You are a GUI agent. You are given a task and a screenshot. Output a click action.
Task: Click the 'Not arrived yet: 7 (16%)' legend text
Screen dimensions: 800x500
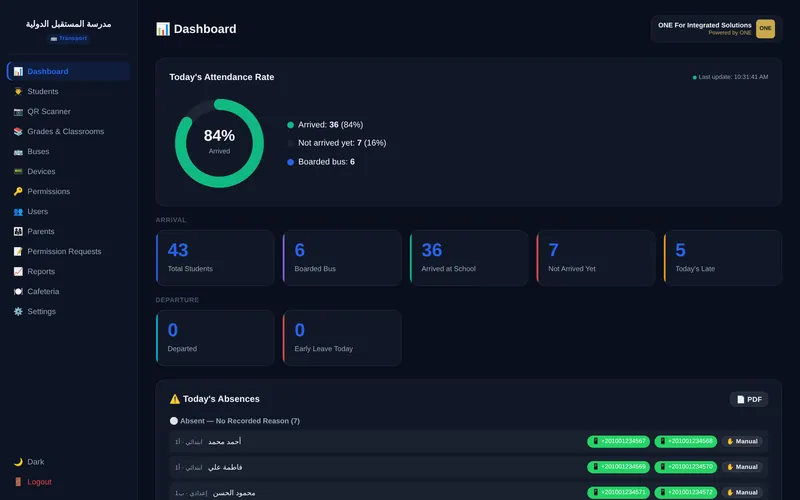pyautogui.click(x=342, y=143)
